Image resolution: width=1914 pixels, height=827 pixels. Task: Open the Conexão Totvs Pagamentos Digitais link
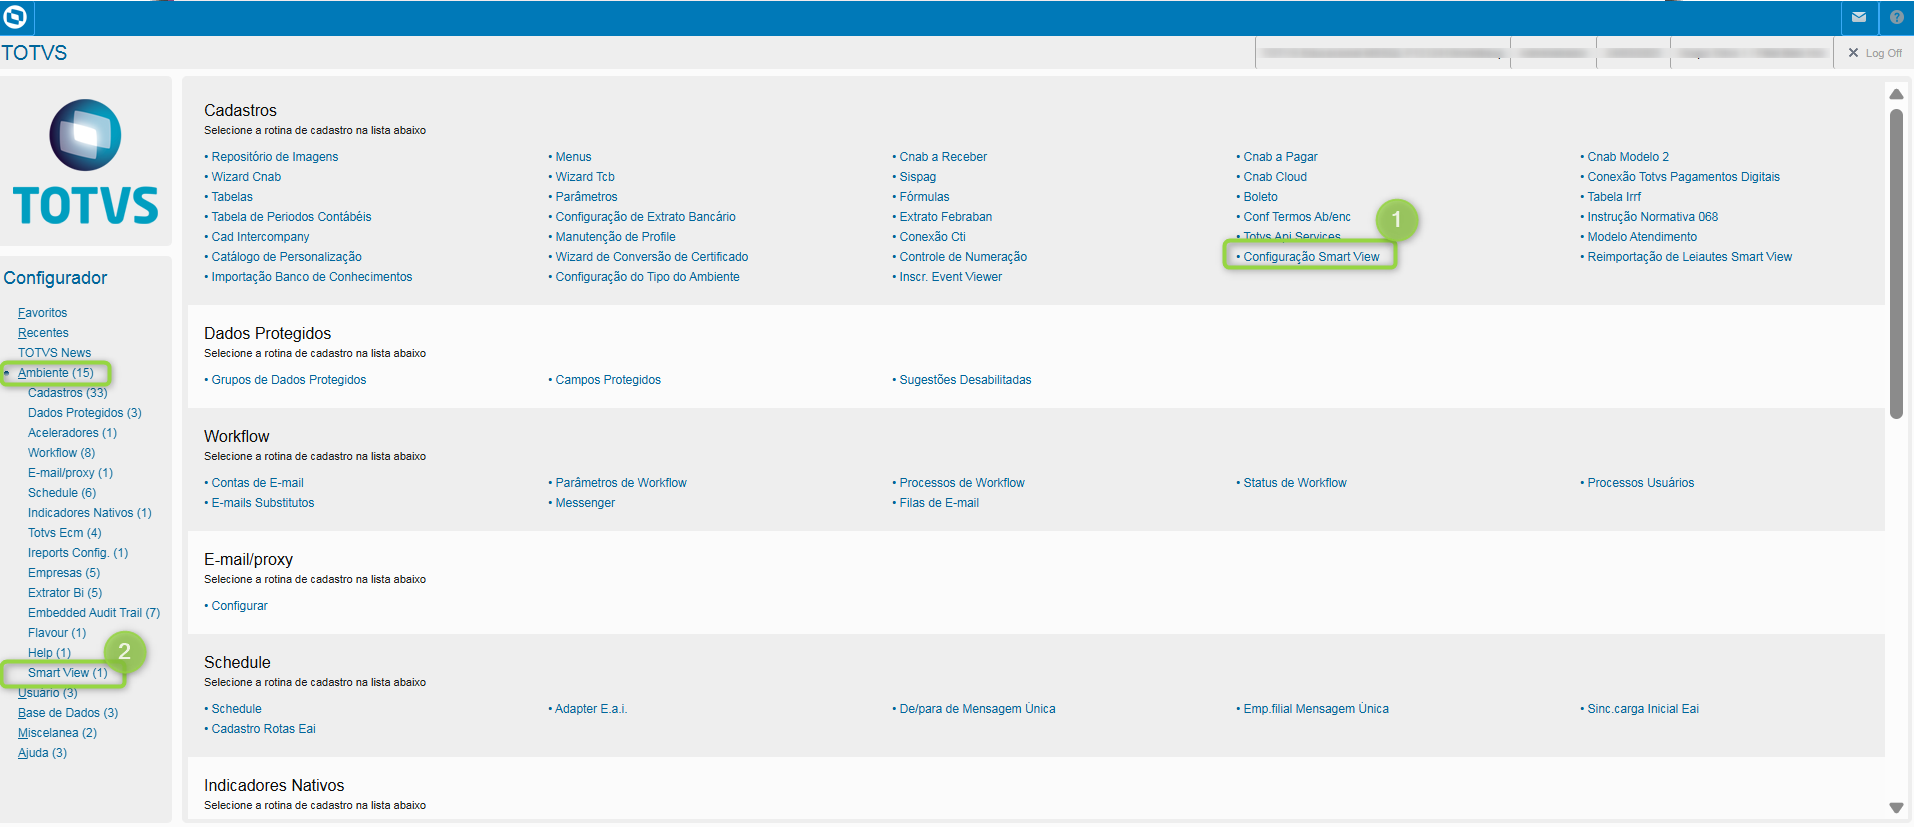click(1683, 177)
